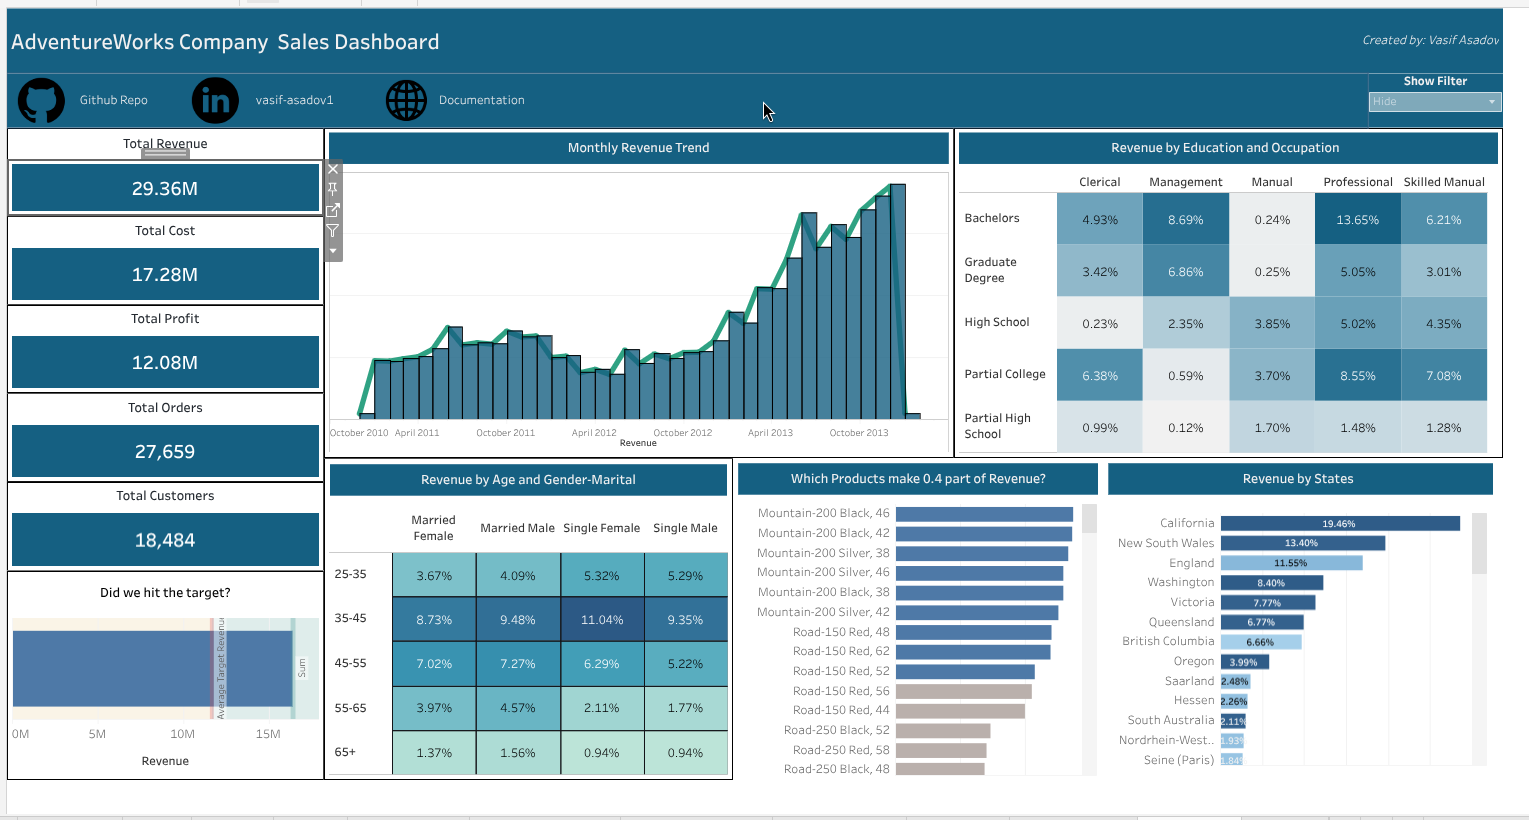Image resolution: width=1529 pixels, height=820 pixels.
Task: Click 'Which Products make 0.4 part of Revenue?' title
Action: point(918,479)
